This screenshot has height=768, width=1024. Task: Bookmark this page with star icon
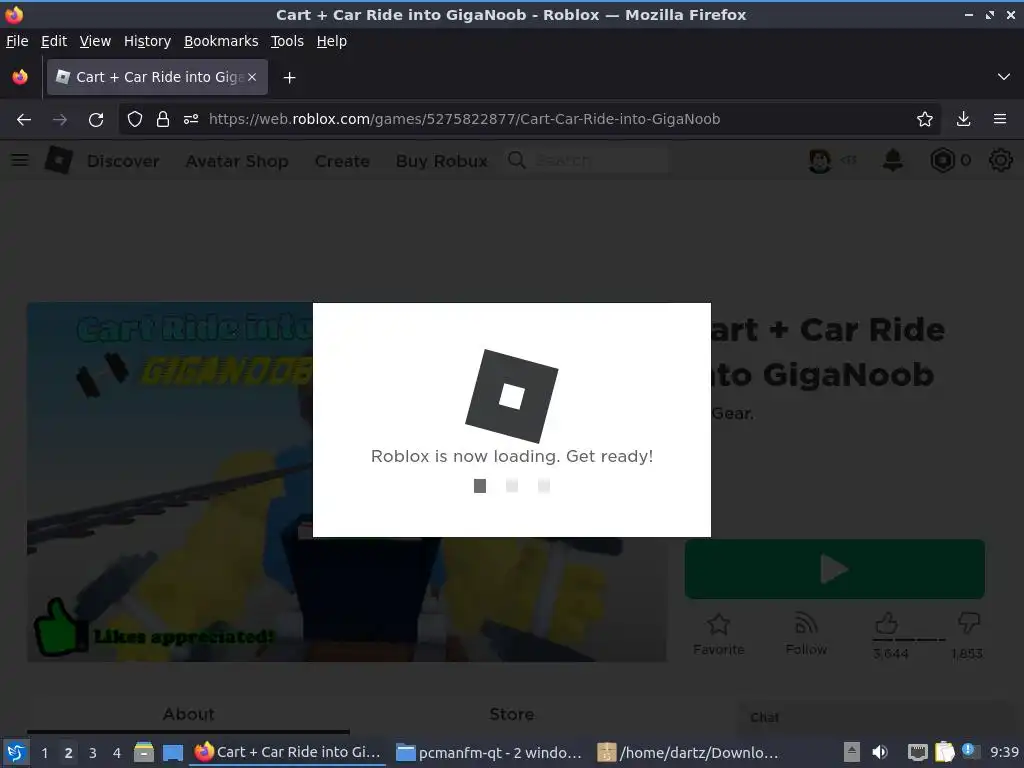(925, 119)
